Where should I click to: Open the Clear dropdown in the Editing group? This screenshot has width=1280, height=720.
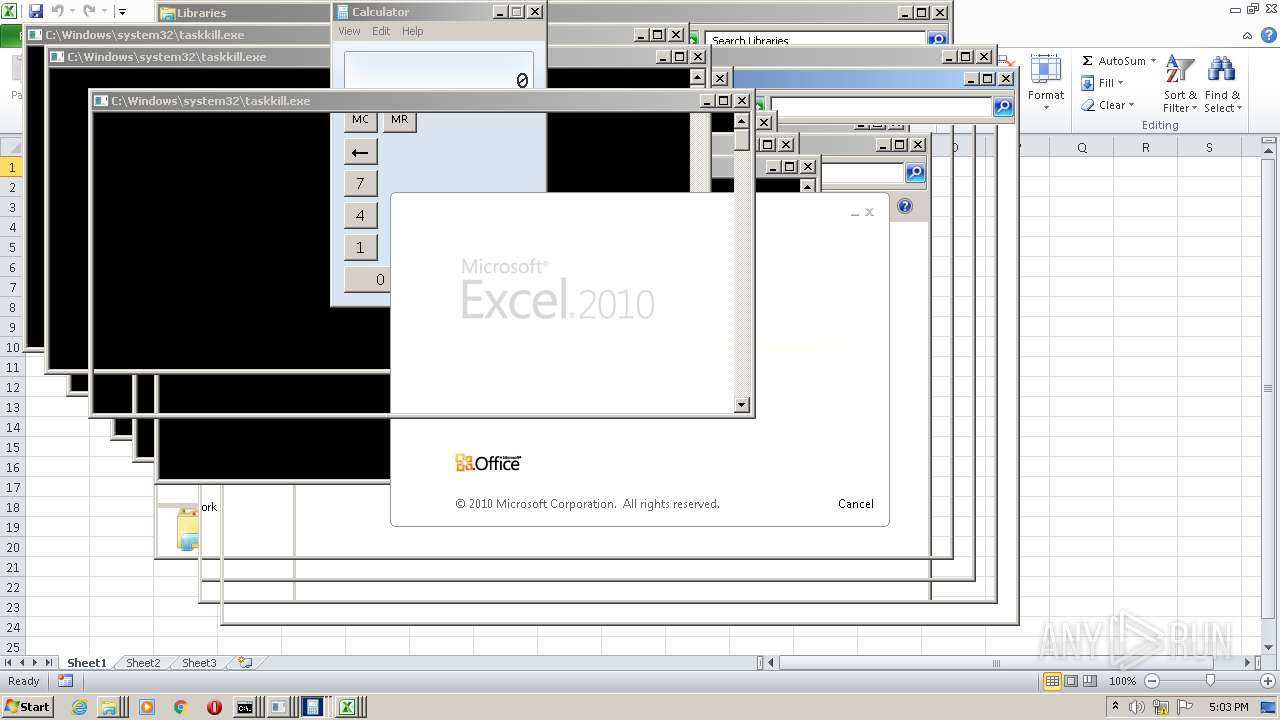1108,105
